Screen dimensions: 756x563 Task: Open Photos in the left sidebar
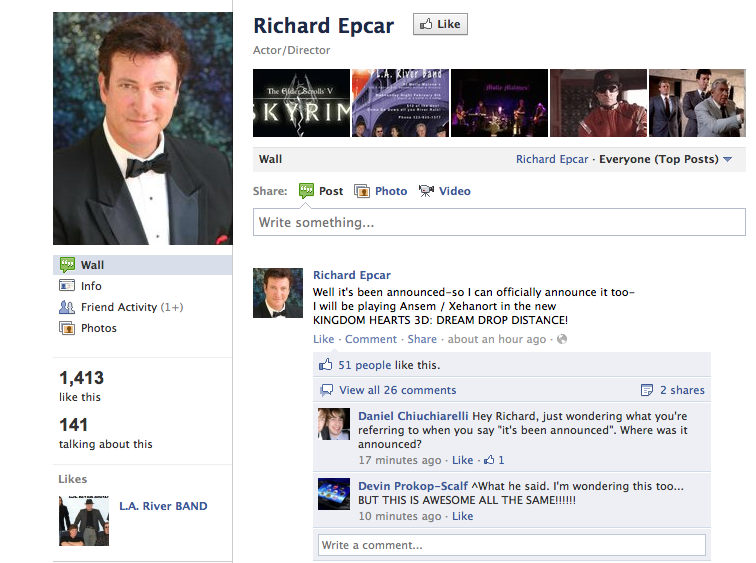click(x=99, y=328)
